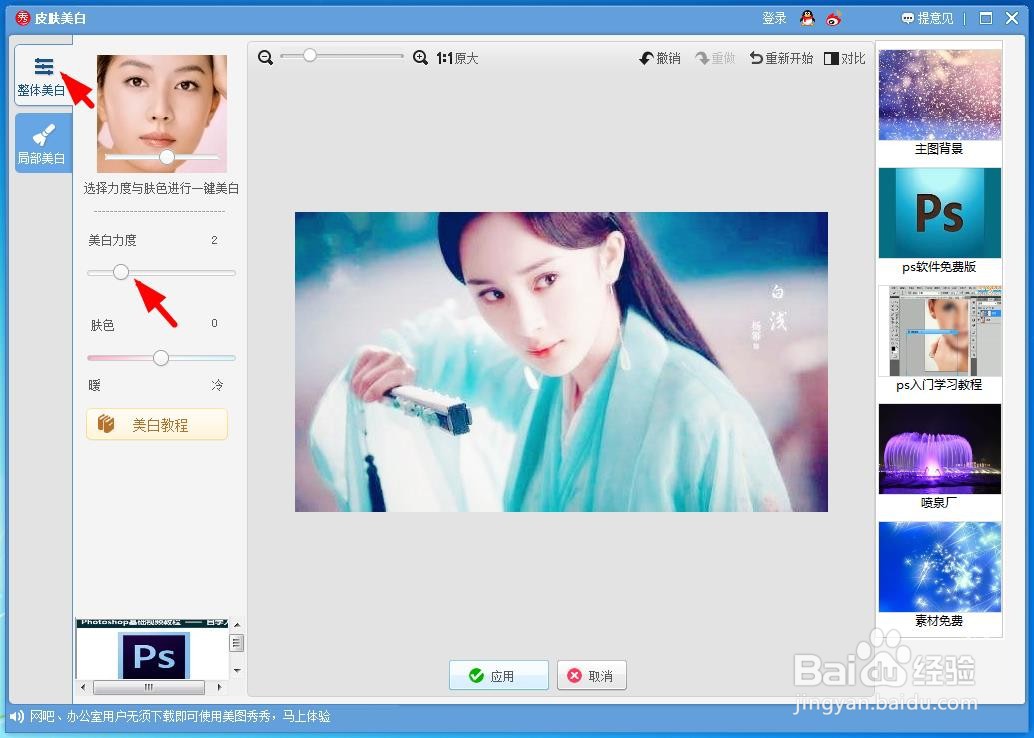
Task: Click the ad panel horizontal scrollbar thumb
Action: click(x=149, y=687)
